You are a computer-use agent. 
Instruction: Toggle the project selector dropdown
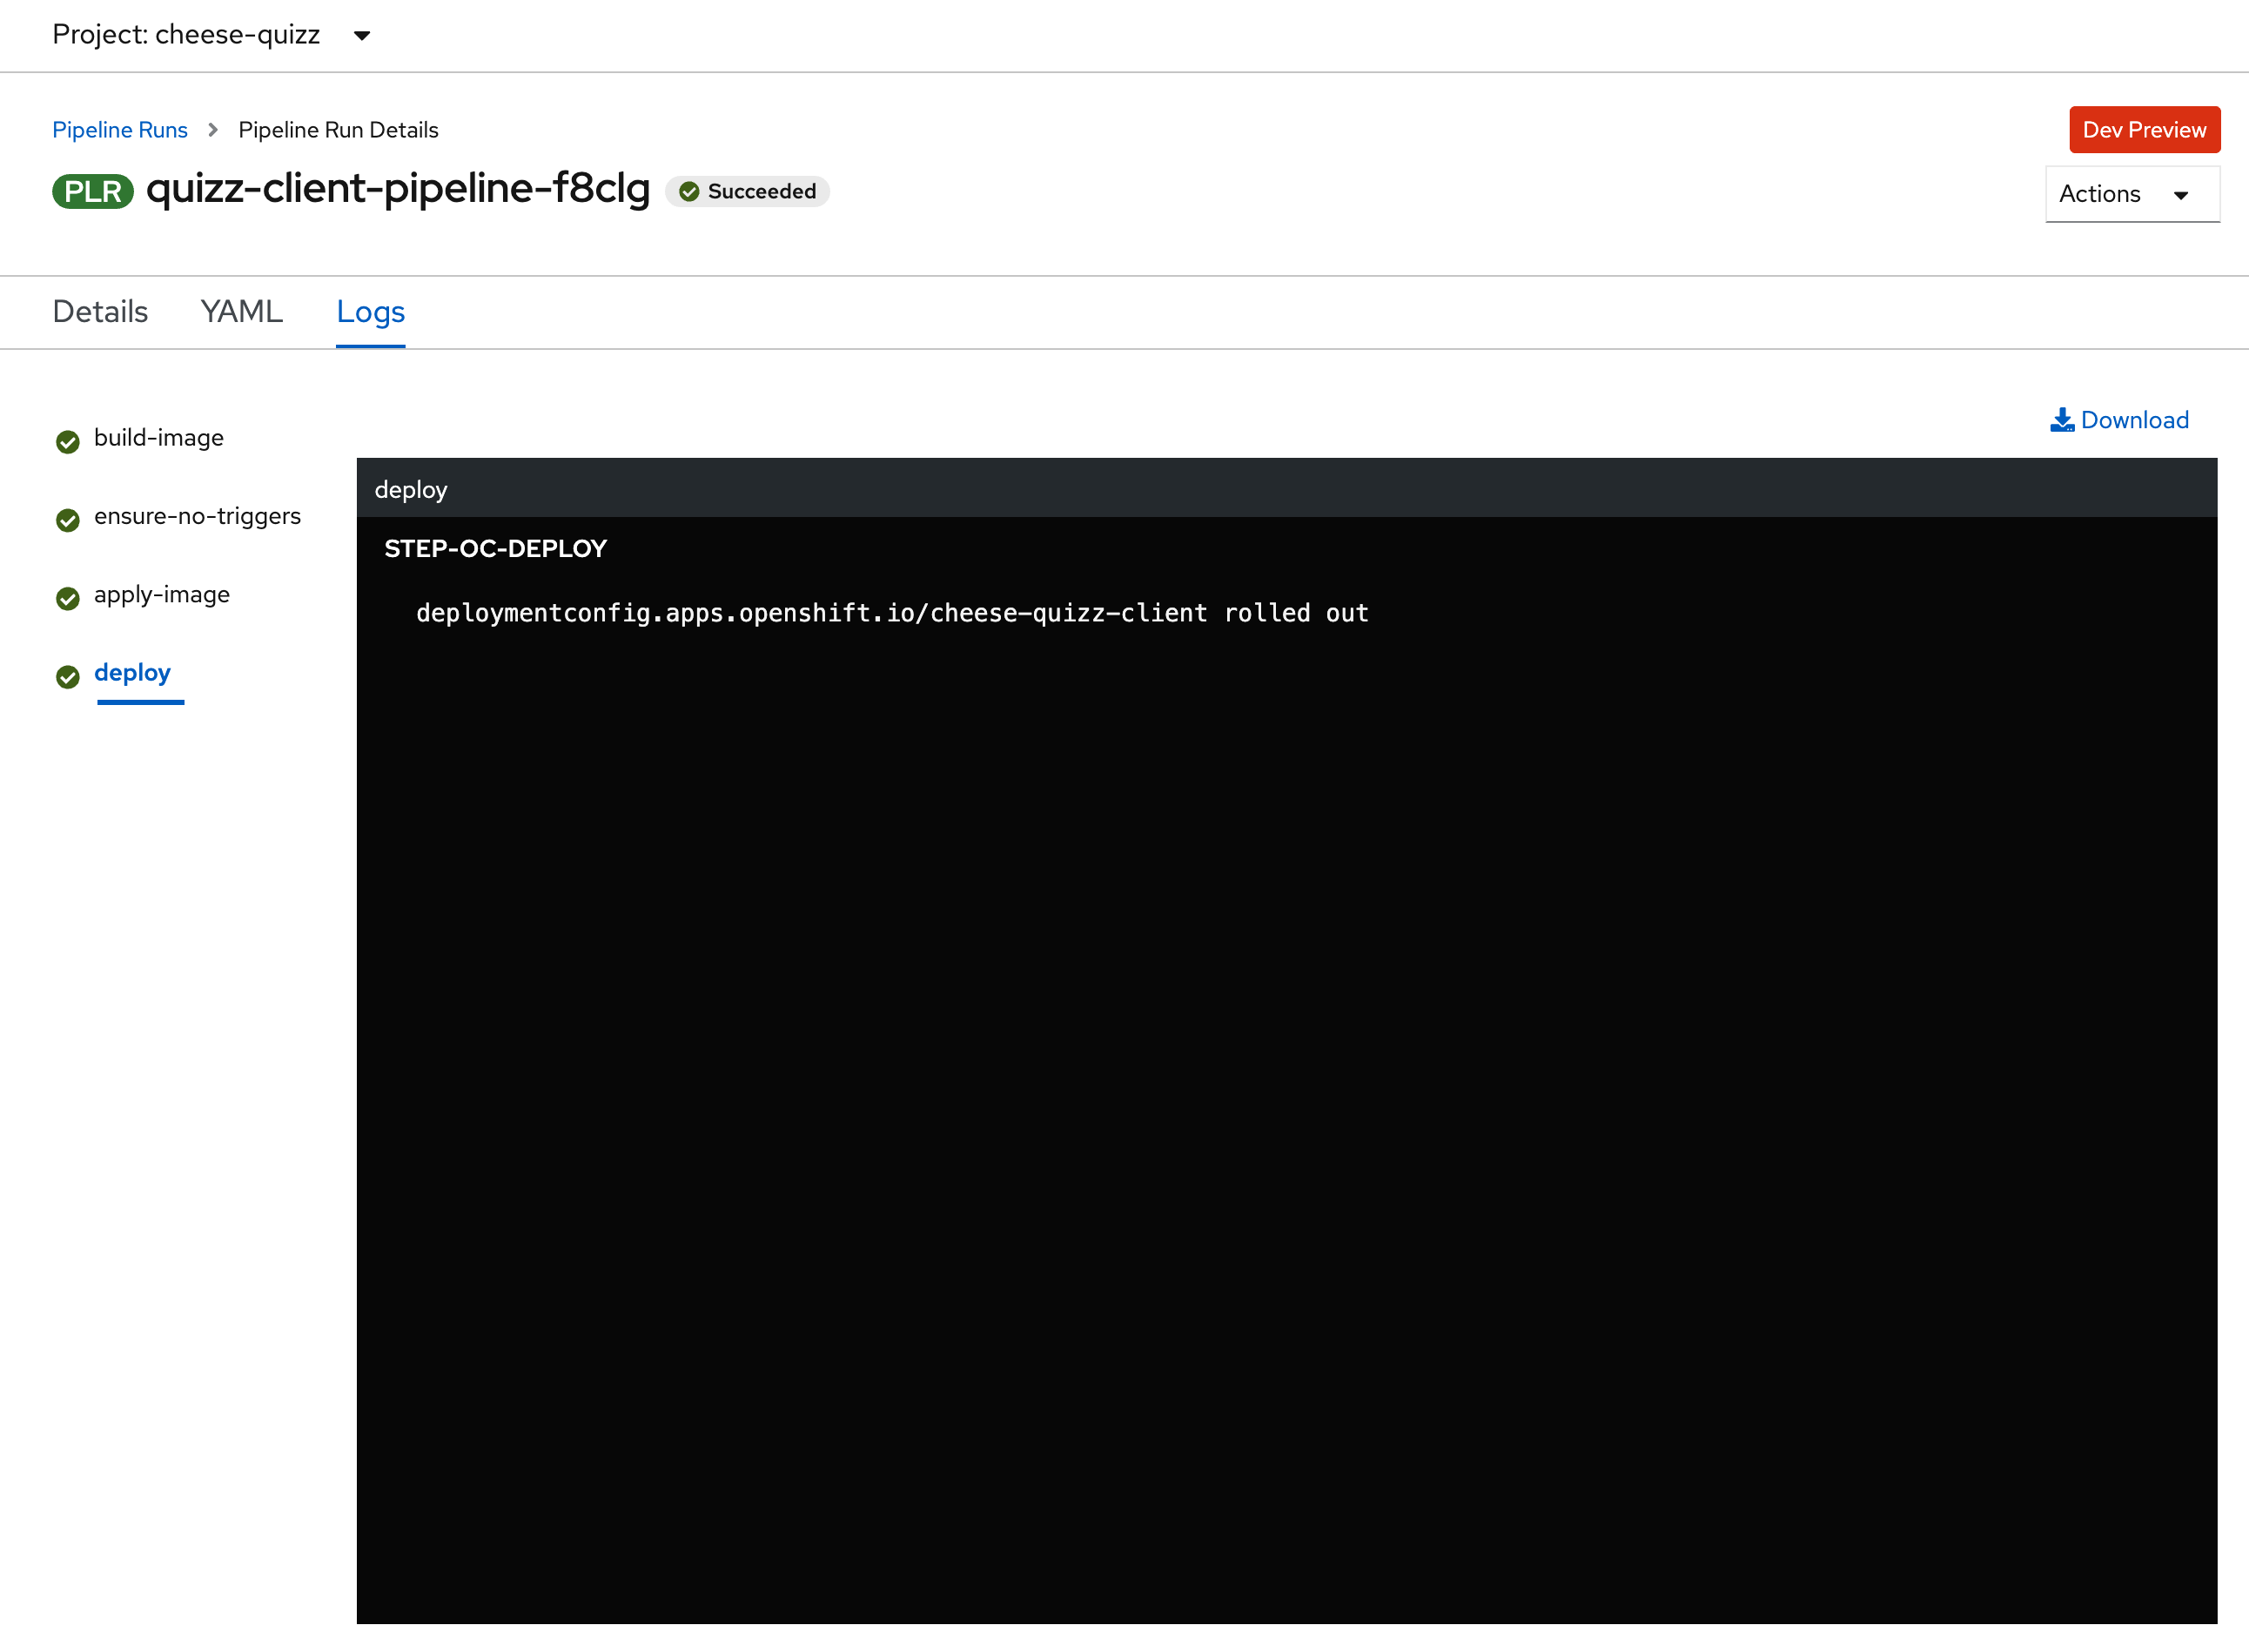click(x=366, y=33)
